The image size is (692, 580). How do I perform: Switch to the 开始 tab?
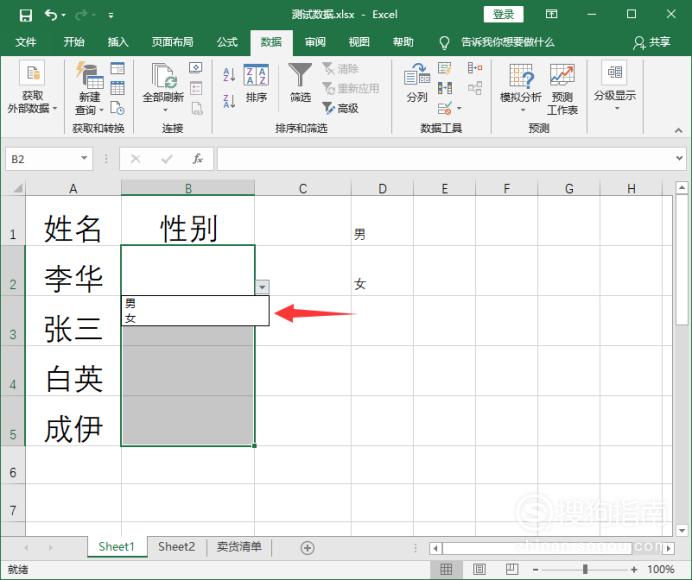tap(74, 42)
